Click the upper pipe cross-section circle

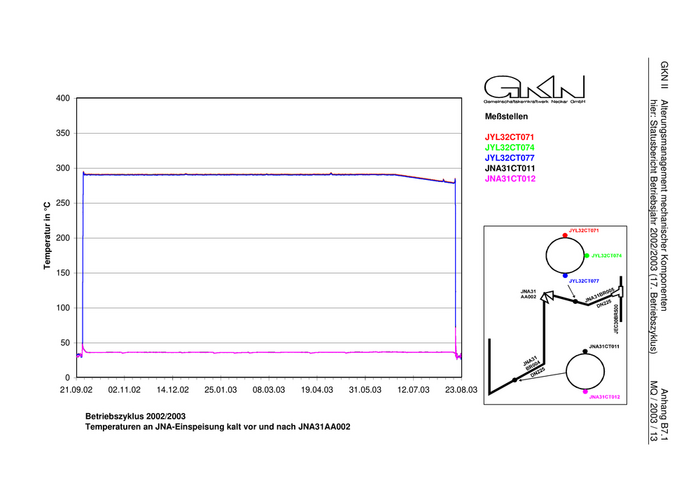point(565,256)
